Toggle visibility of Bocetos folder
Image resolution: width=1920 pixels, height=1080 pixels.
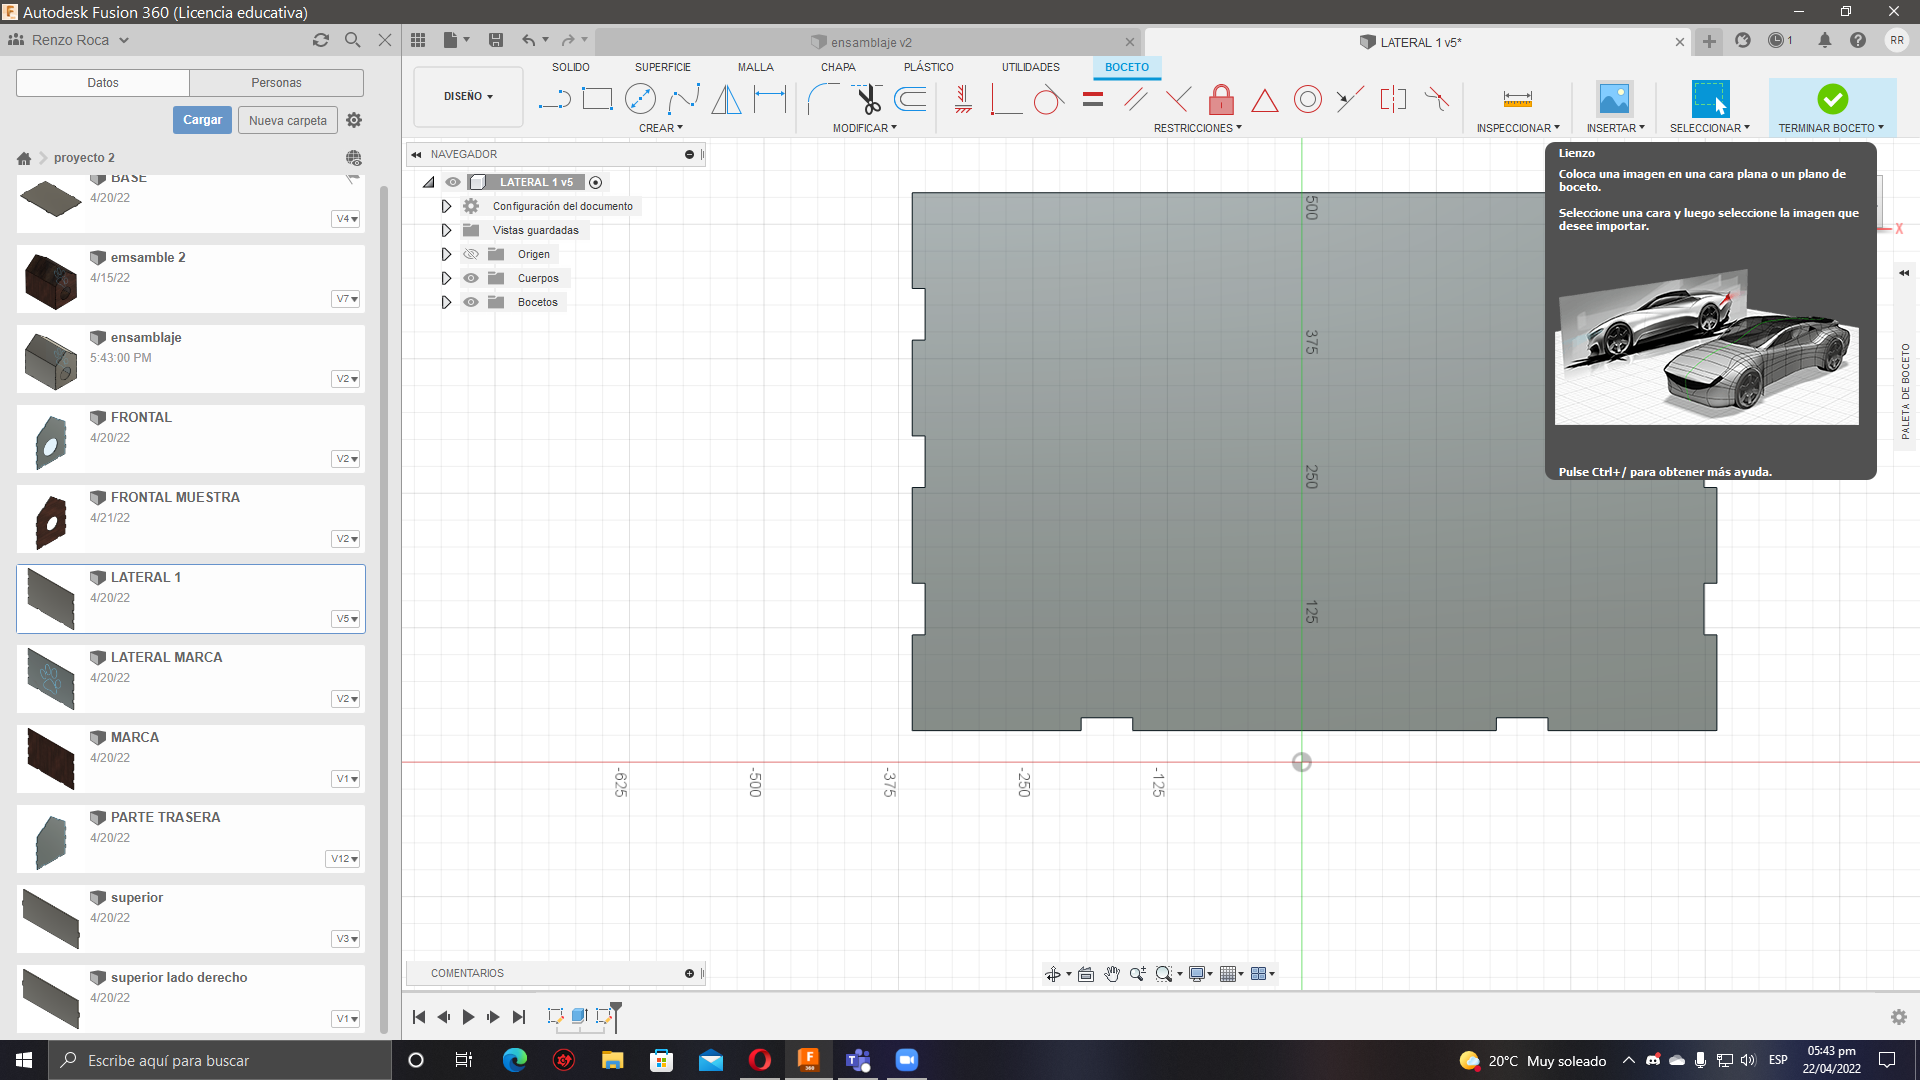click(x=471, y=302)
